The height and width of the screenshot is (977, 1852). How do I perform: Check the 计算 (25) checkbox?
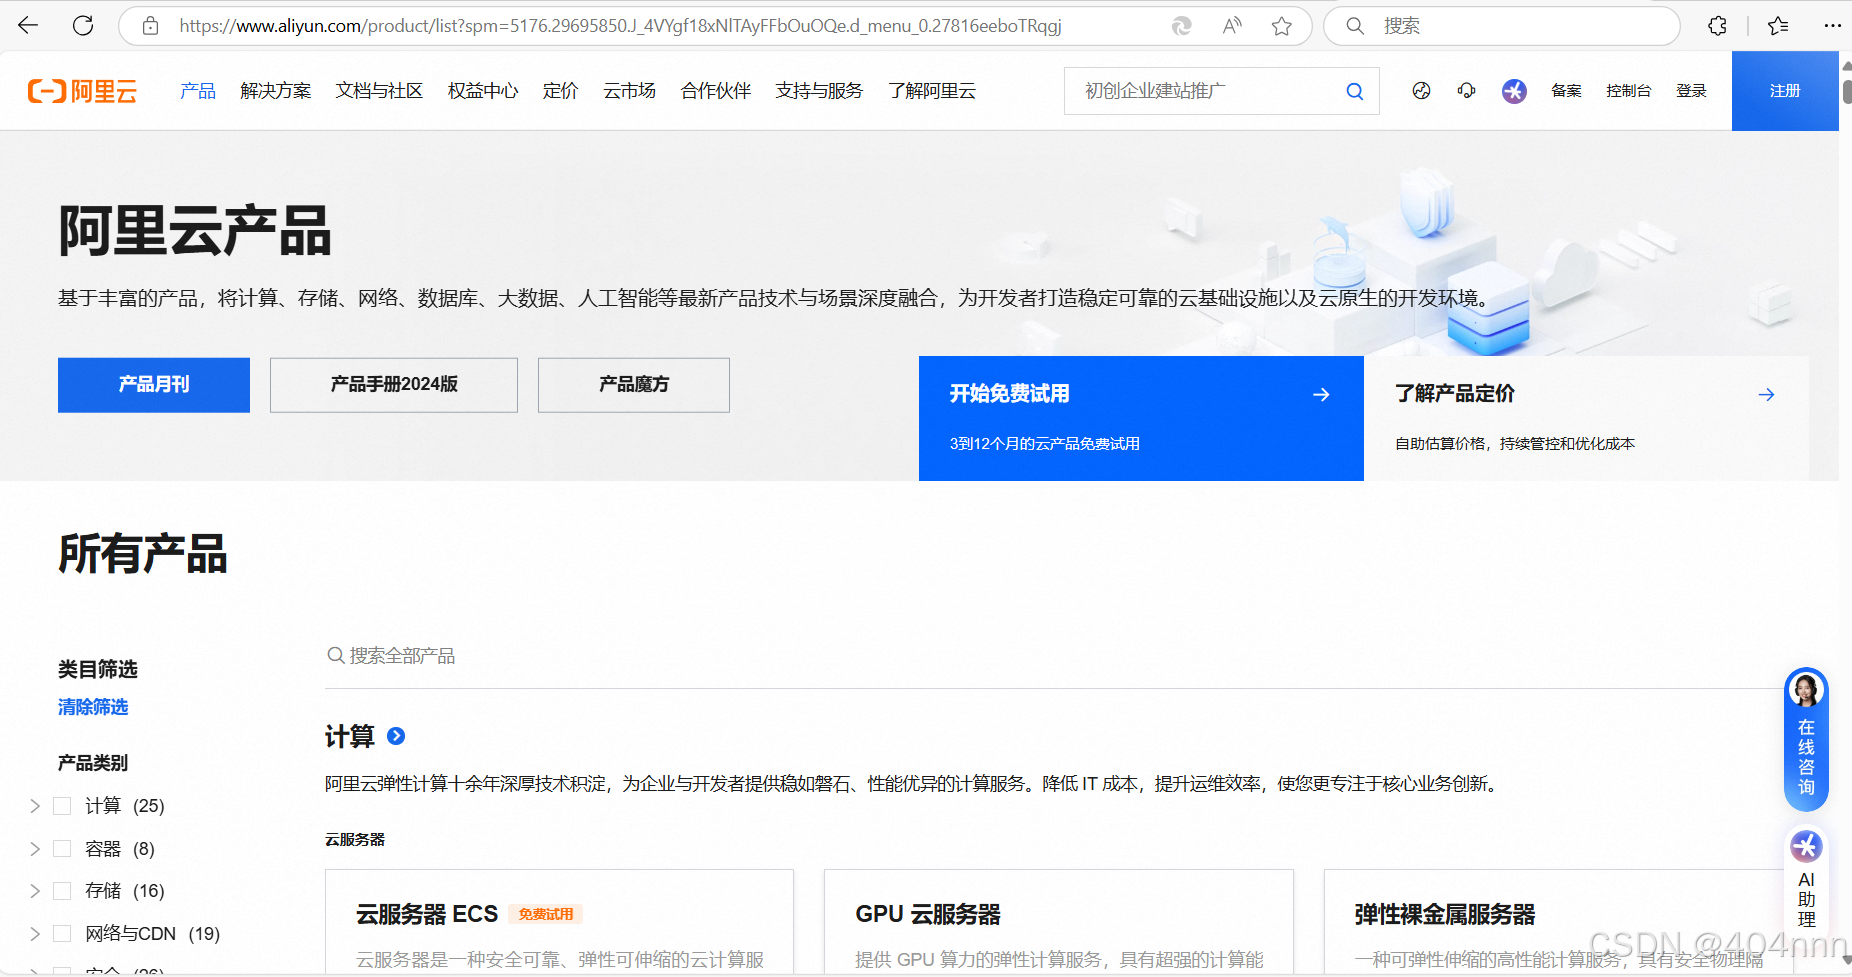point(62,806)
